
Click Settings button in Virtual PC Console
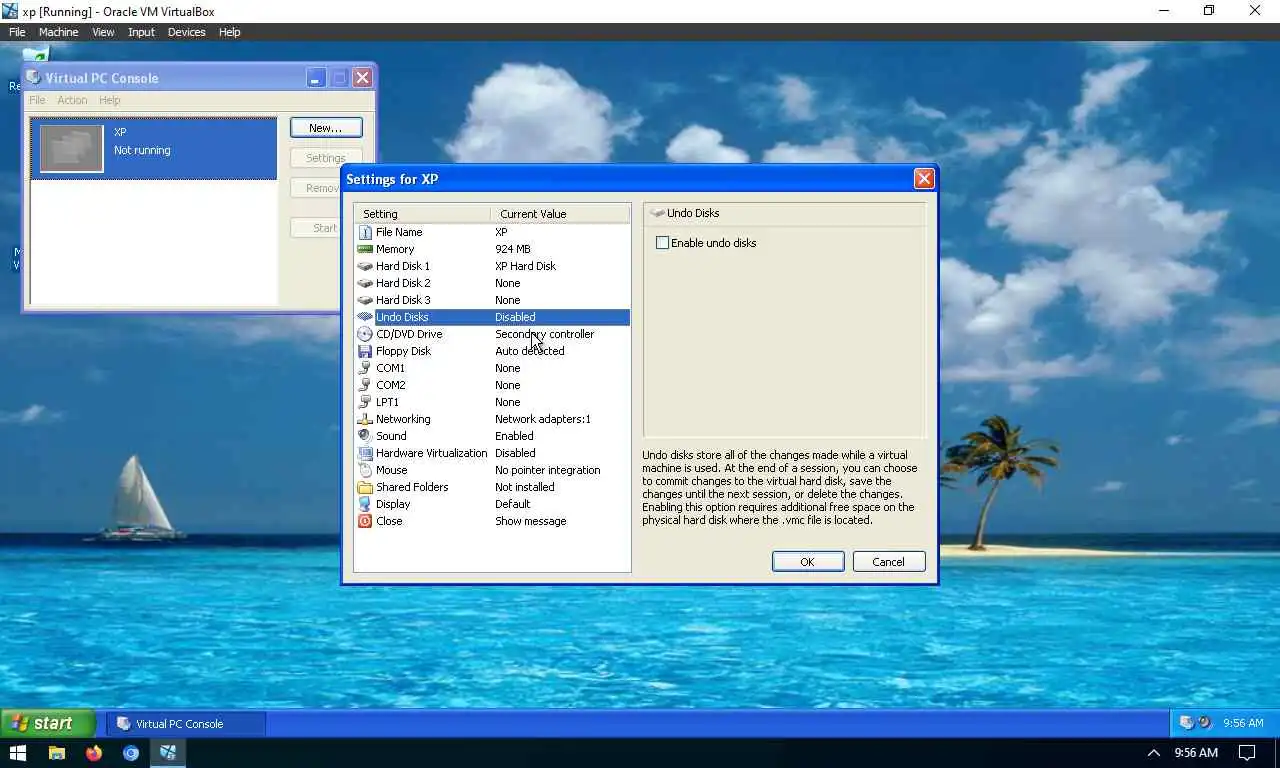tap(326, 158)
